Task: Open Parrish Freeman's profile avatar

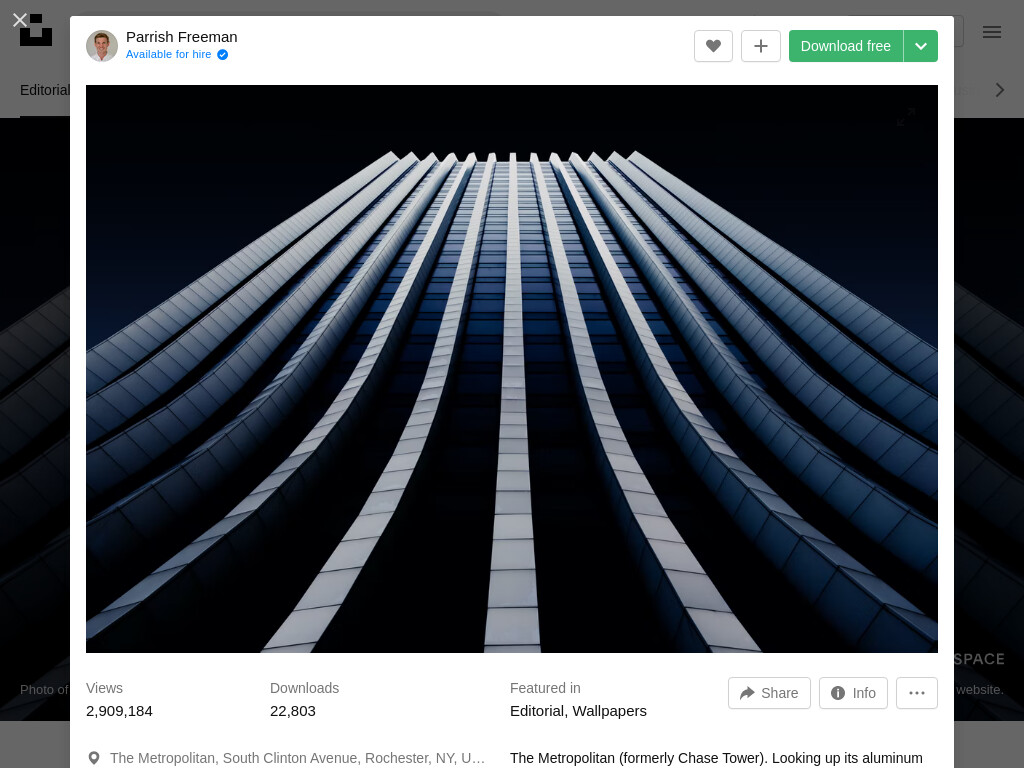Action: (102, 46)
